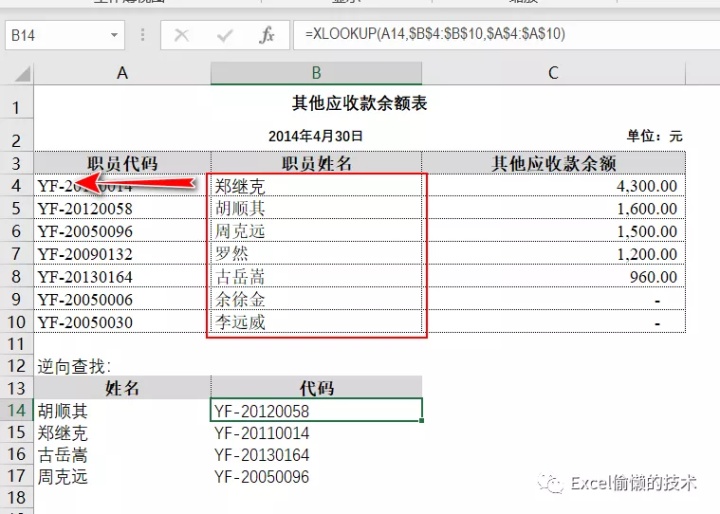Screen dimensions: 720x514
Task: Select column A header
Action: click(122, 73)
